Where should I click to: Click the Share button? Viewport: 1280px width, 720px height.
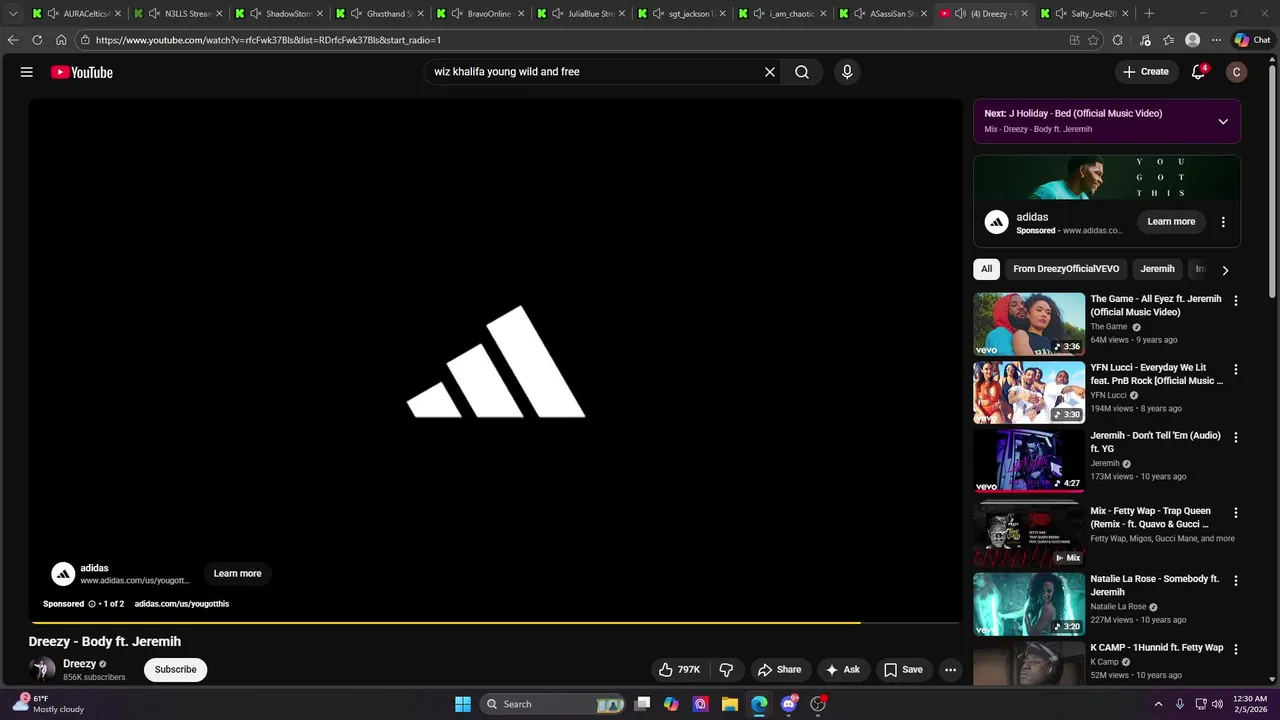click(x=779, y=670)
